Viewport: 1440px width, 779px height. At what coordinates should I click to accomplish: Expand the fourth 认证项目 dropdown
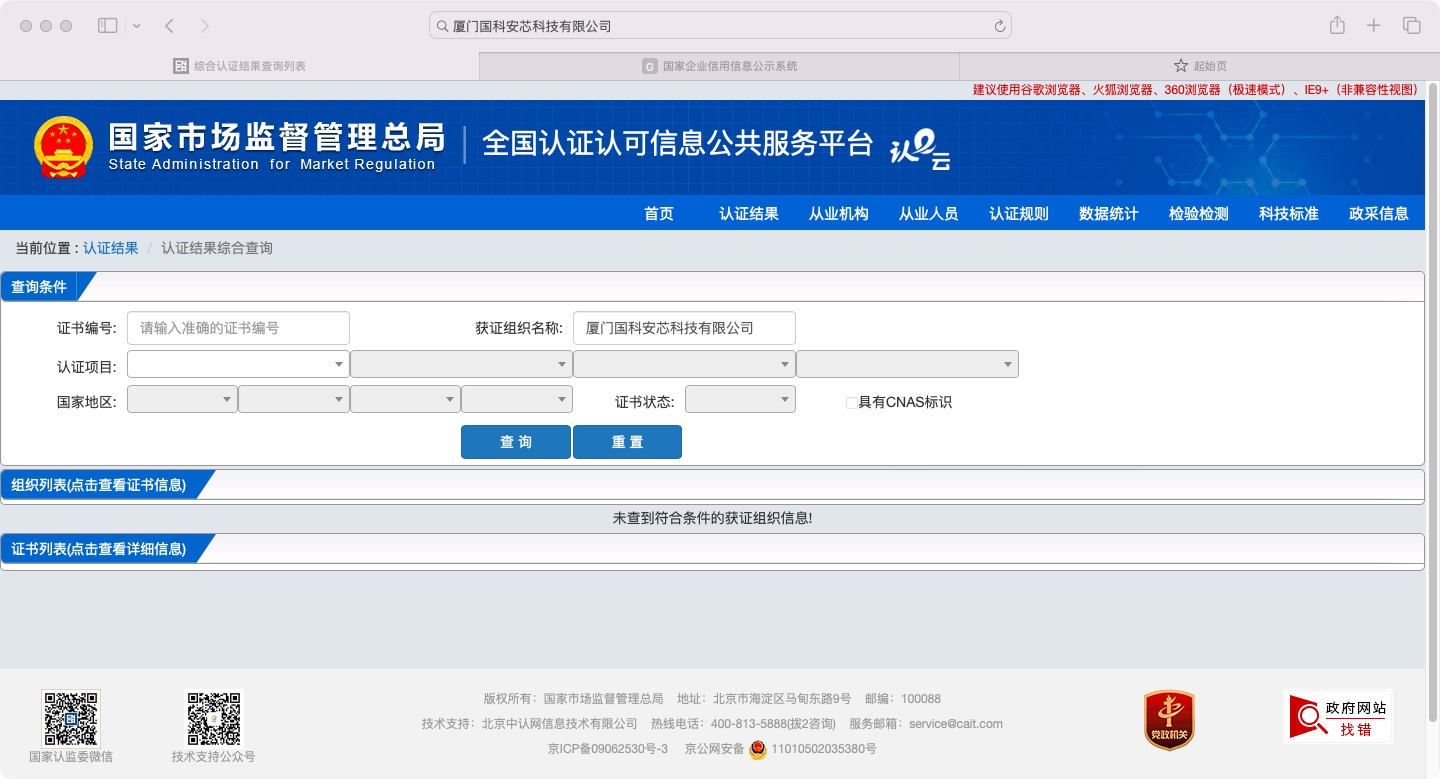tap(907, 364)
